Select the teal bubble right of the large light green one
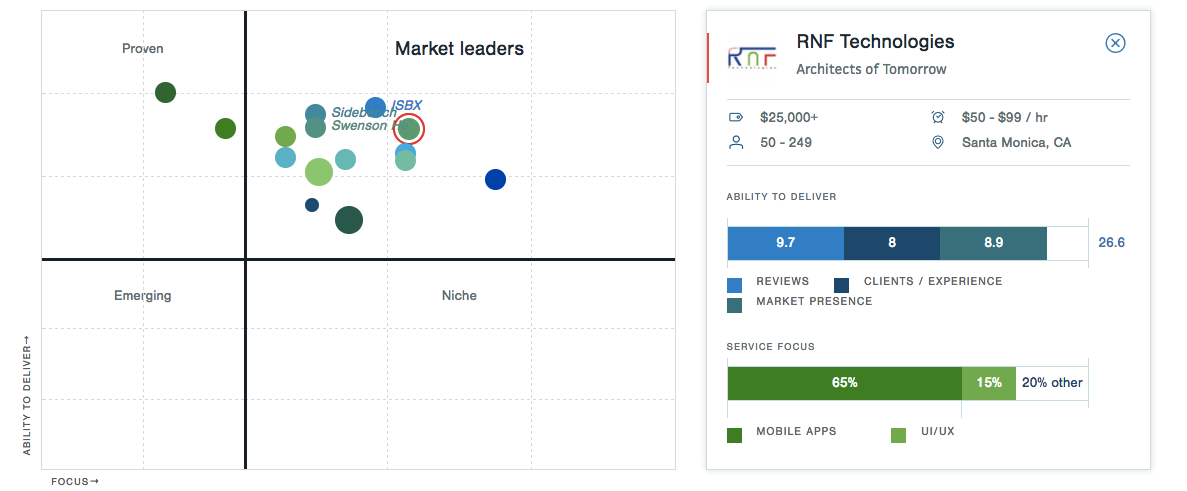Screen dimensions: 1187x491 click(345, 160)
